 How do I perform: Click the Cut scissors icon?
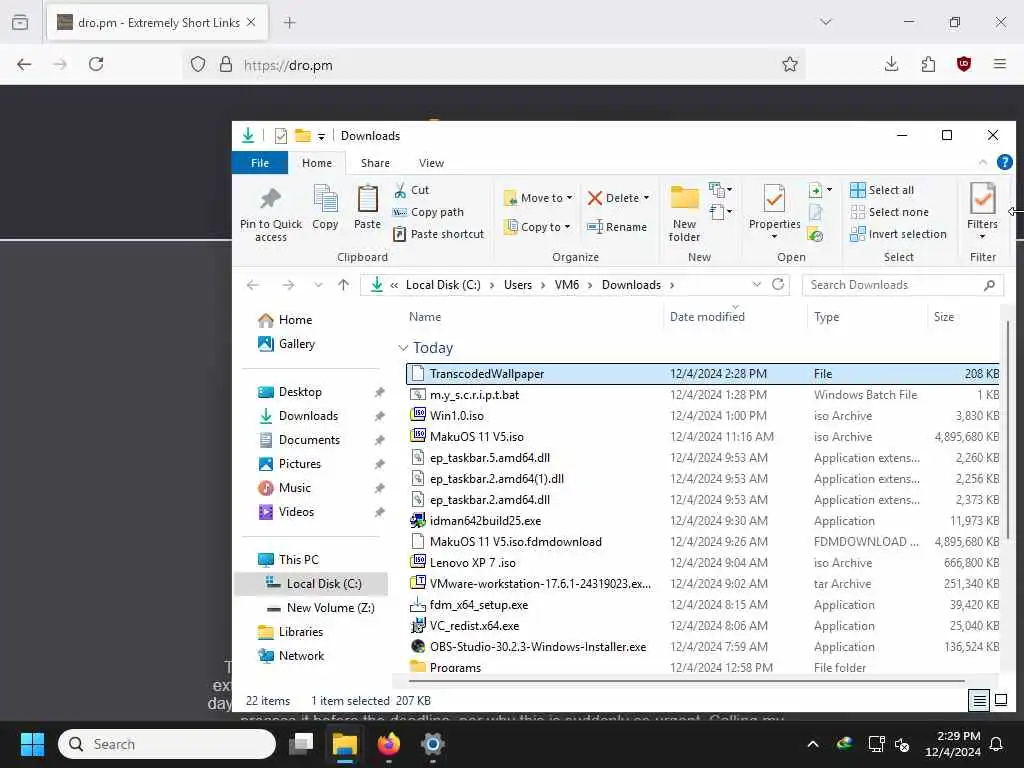400,190
